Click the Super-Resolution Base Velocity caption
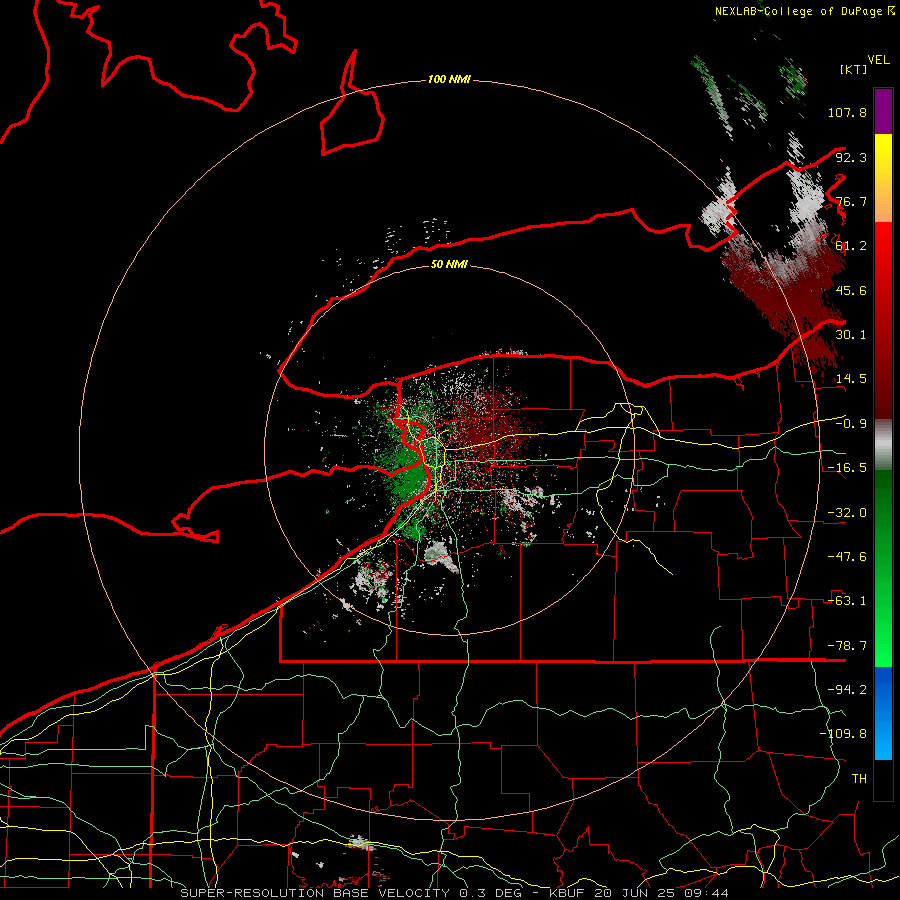The image size is (900, 900). coord(455,893)
